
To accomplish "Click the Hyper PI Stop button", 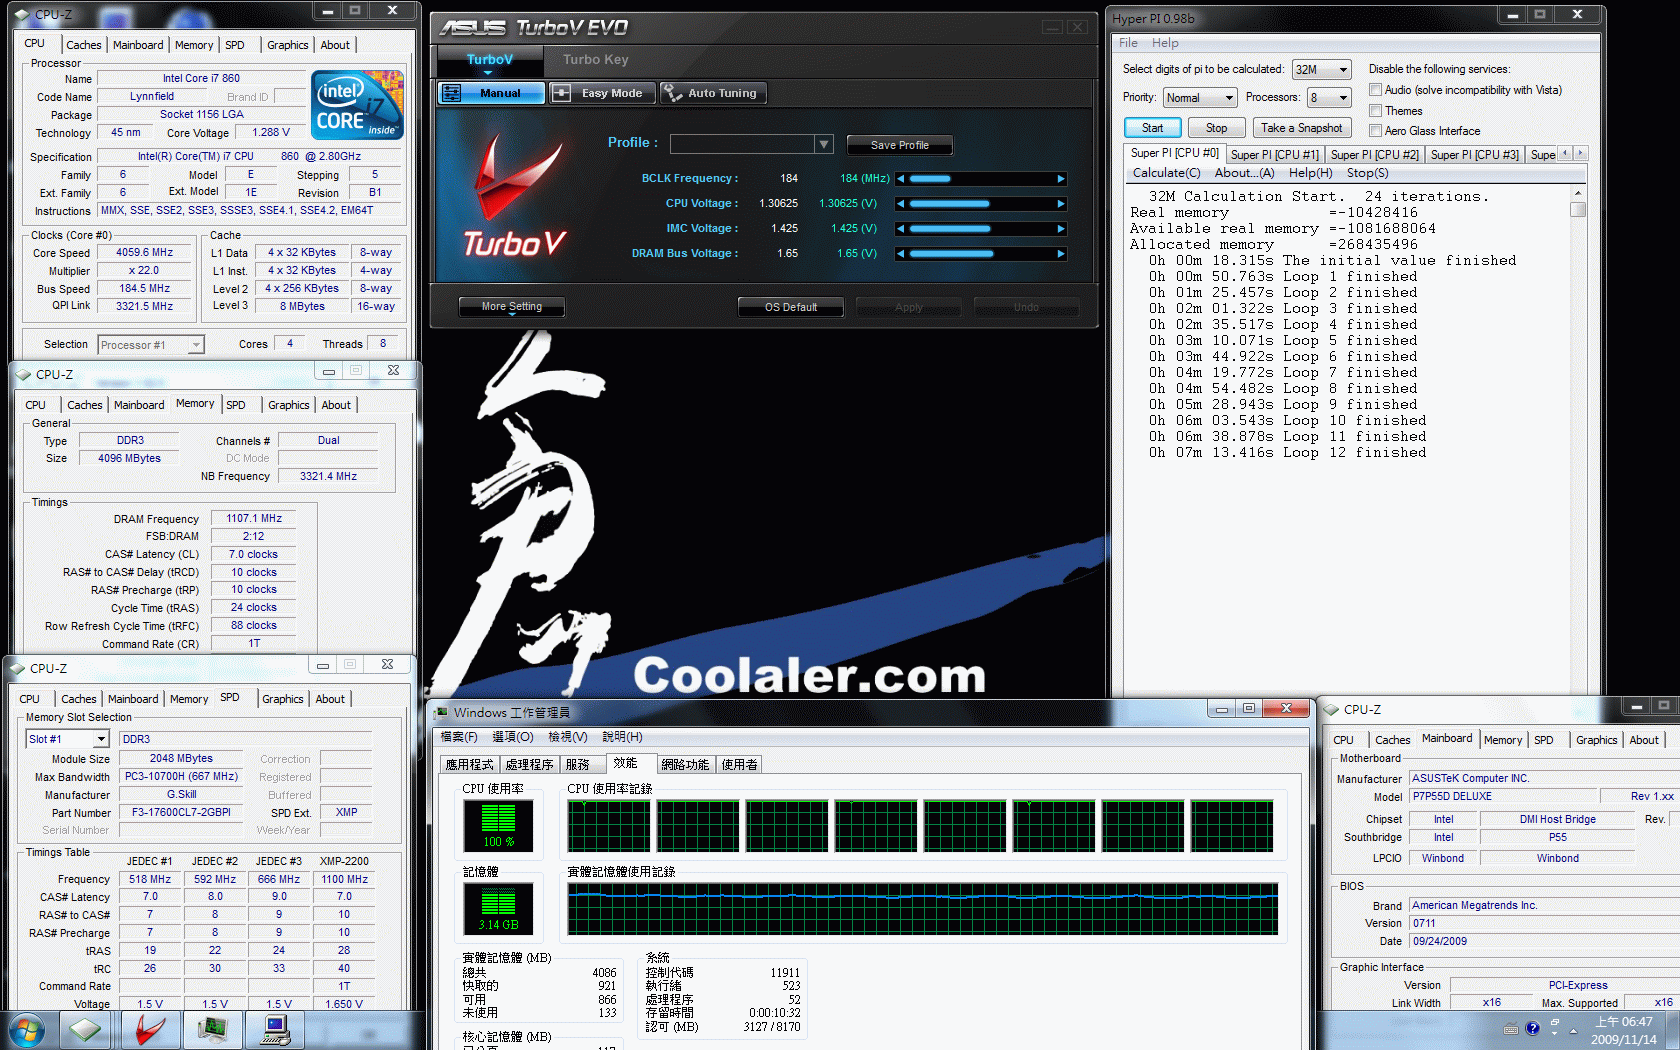I will click(x=1216, y=128).
